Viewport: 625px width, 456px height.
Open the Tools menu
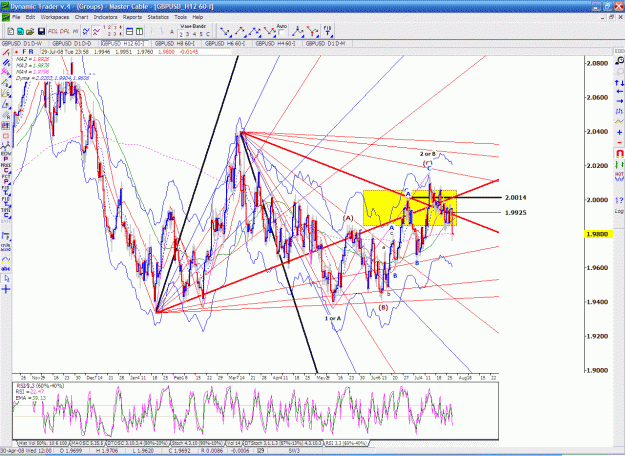click(180, 17)
